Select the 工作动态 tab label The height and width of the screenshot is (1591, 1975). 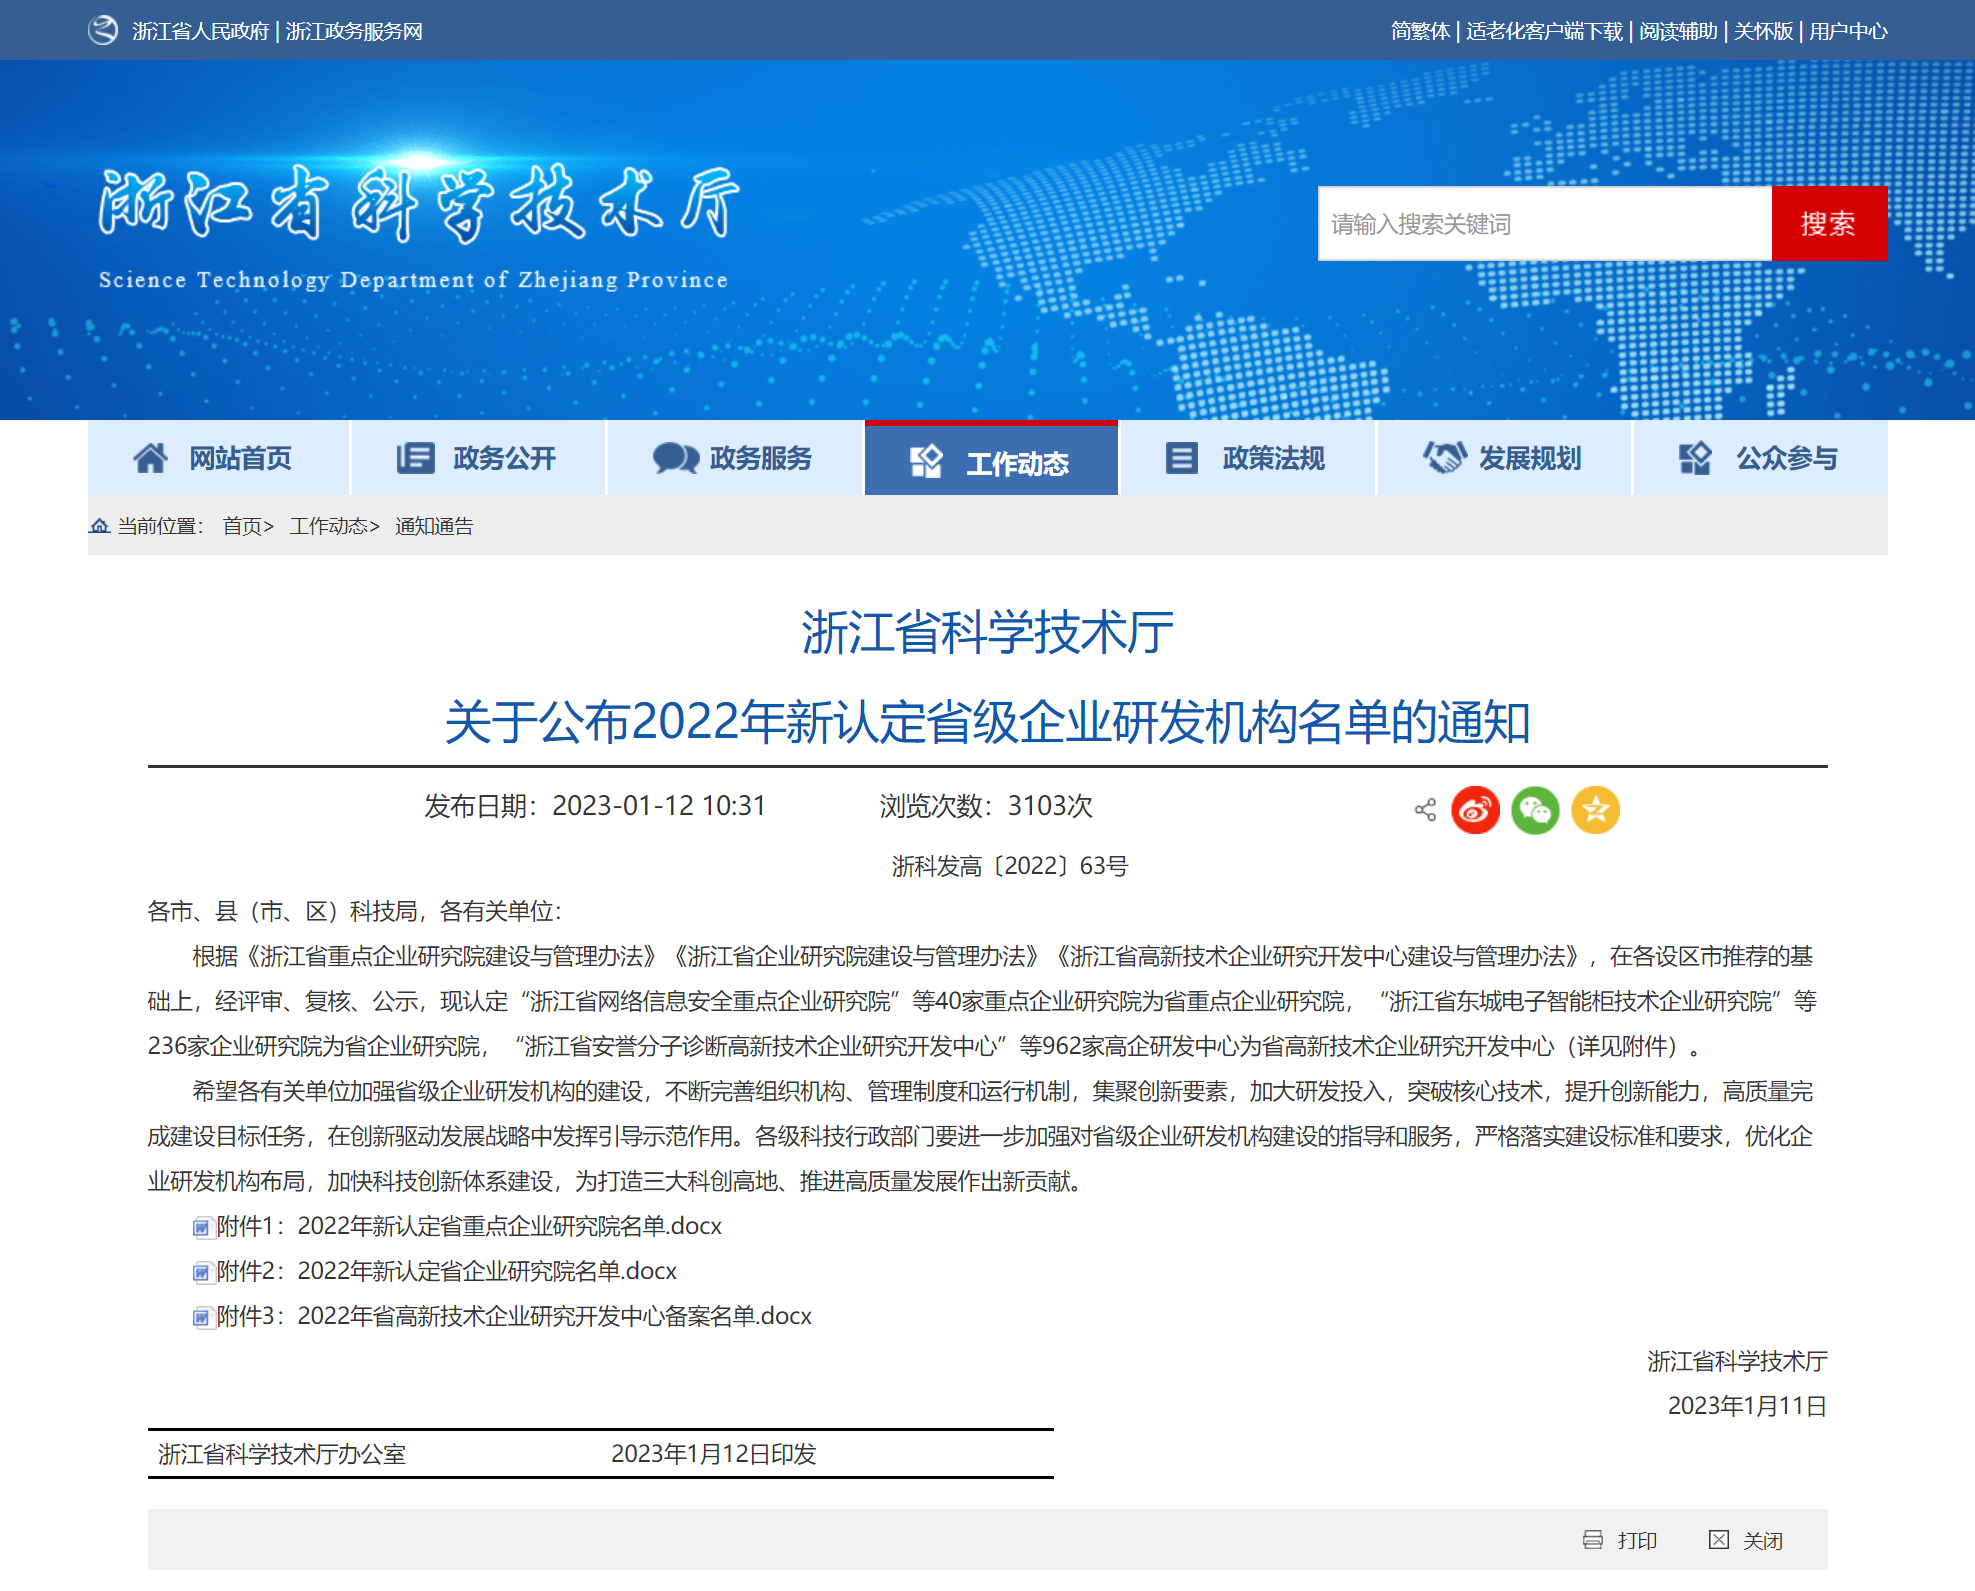[1018, 463]
